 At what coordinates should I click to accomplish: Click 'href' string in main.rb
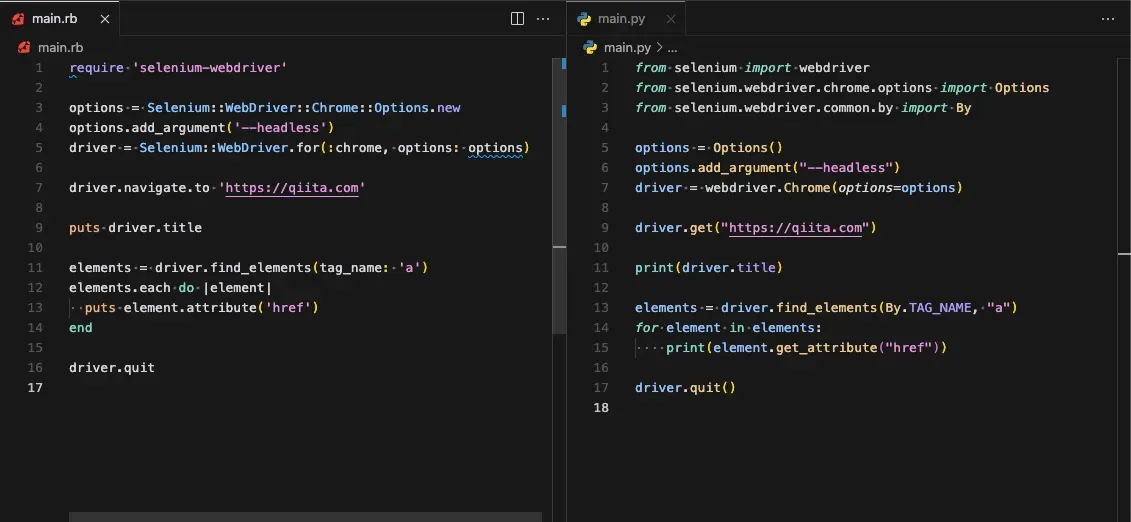289,308
